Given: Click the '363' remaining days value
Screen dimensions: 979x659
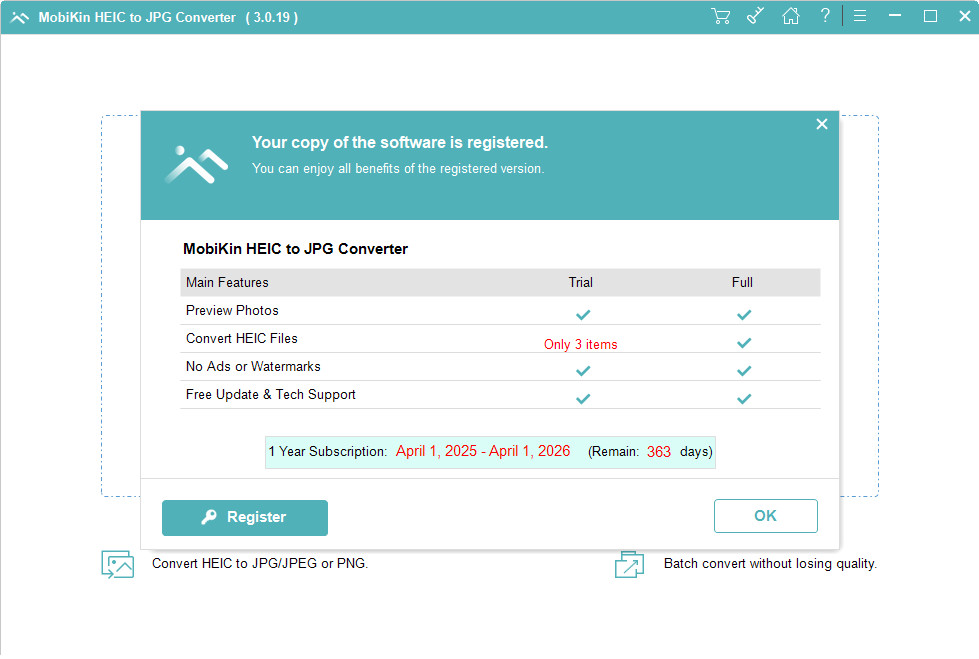Looking at the screenshot, I should [659, 452].
